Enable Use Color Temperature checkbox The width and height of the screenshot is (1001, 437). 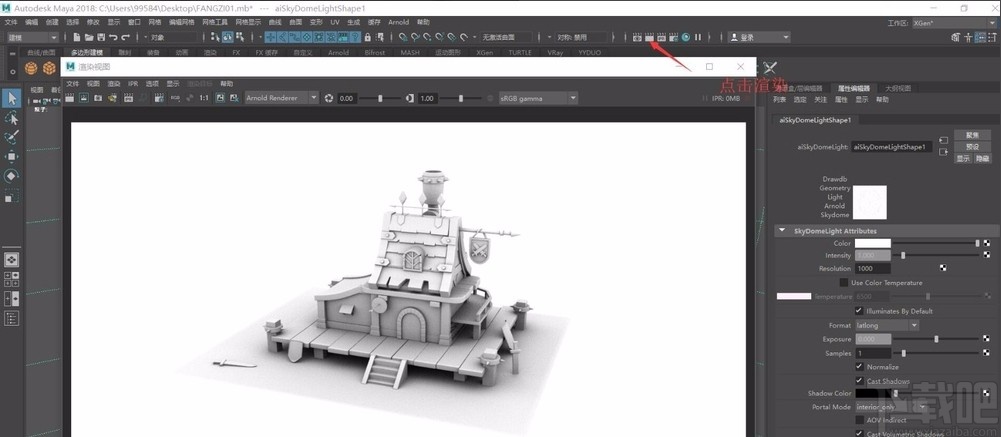844,283
